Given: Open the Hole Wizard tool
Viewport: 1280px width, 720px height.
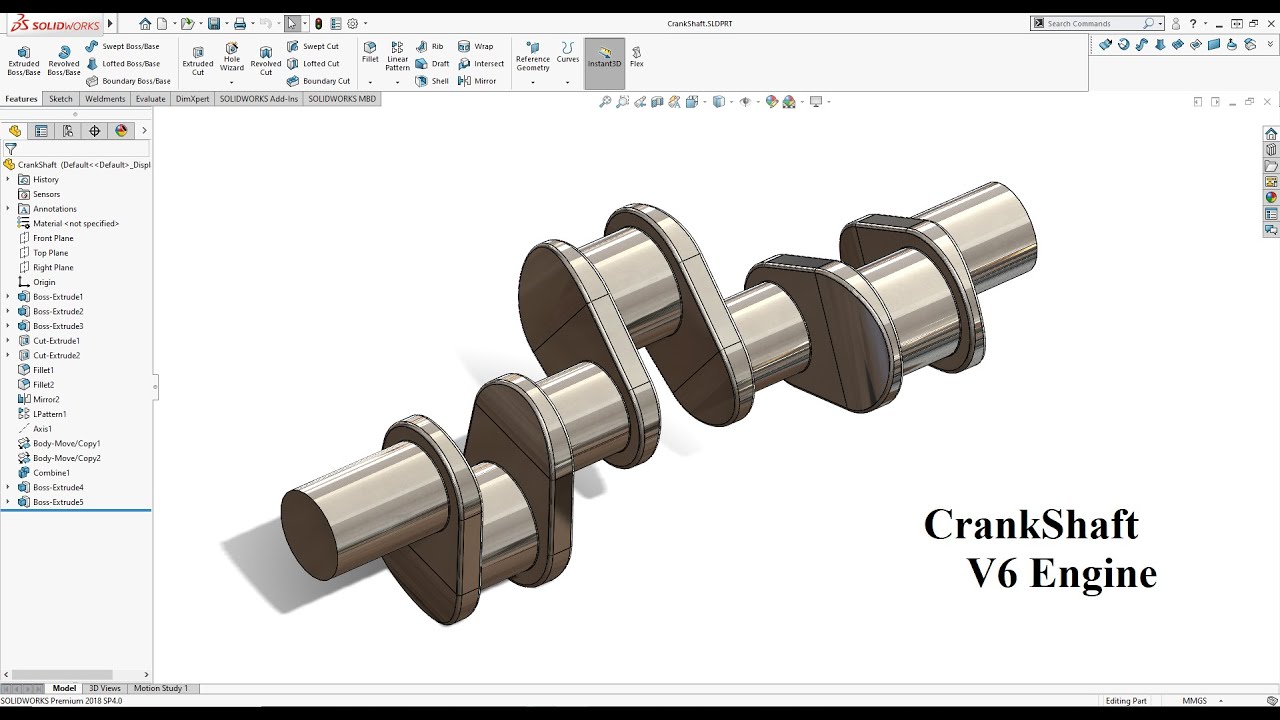Looking at the screenshot, I should (232, 57).
